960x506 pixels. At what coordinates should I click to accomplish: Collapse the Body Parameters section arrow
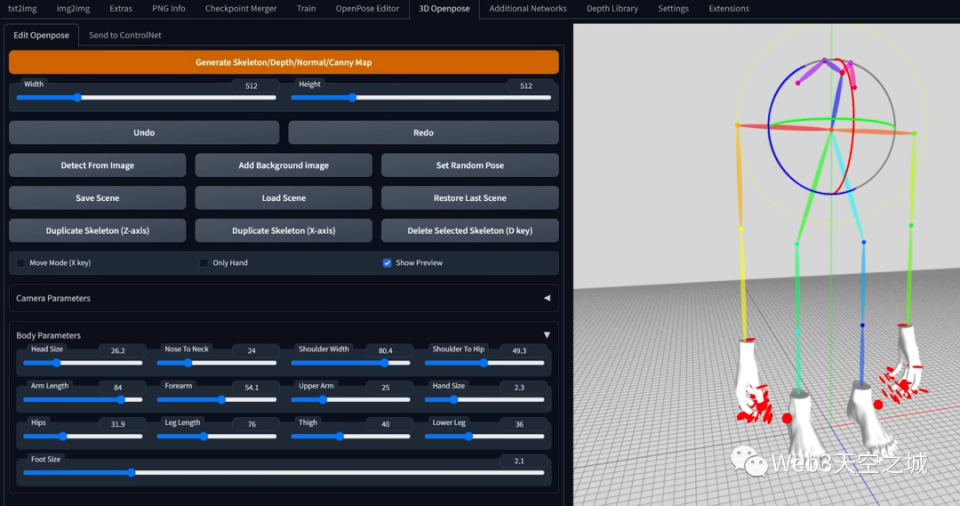click(546, 335)
